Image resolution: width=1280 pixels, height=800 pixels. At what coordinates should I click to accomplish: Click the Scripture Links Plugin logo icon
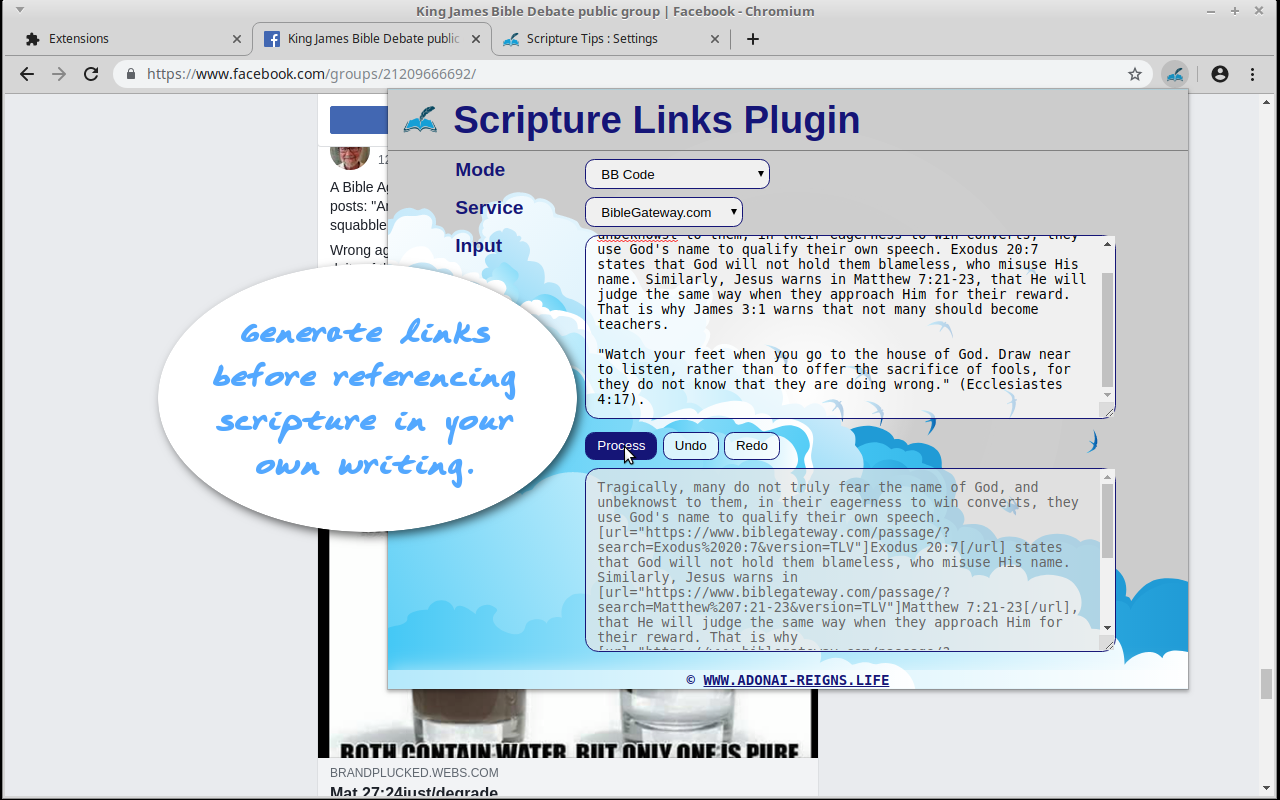pyautogui.click(x=420, y=120)
